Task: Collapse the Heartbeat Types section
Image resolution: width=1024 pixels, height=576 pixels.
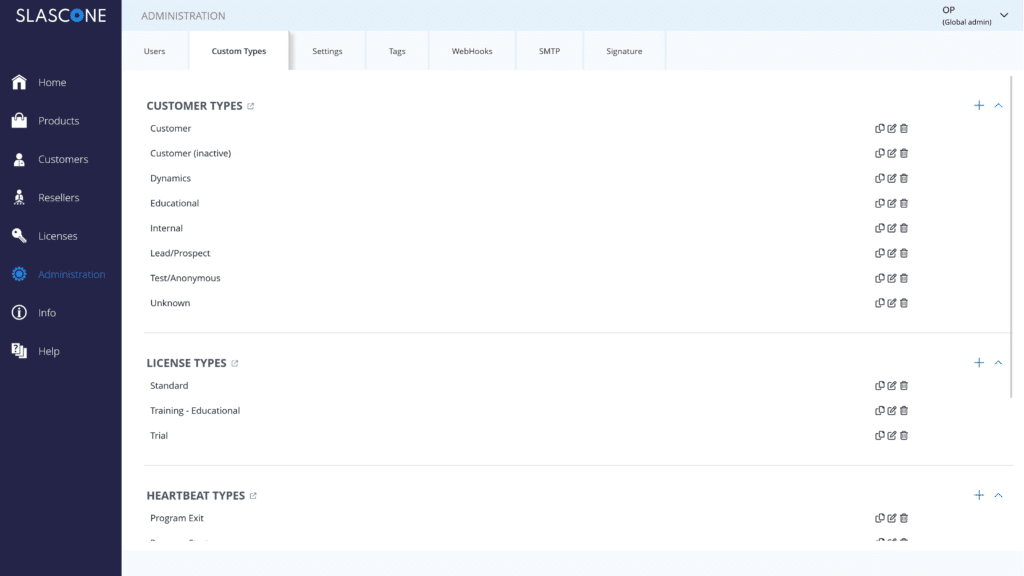Action: pyautogui.click(x=998, y=495)
